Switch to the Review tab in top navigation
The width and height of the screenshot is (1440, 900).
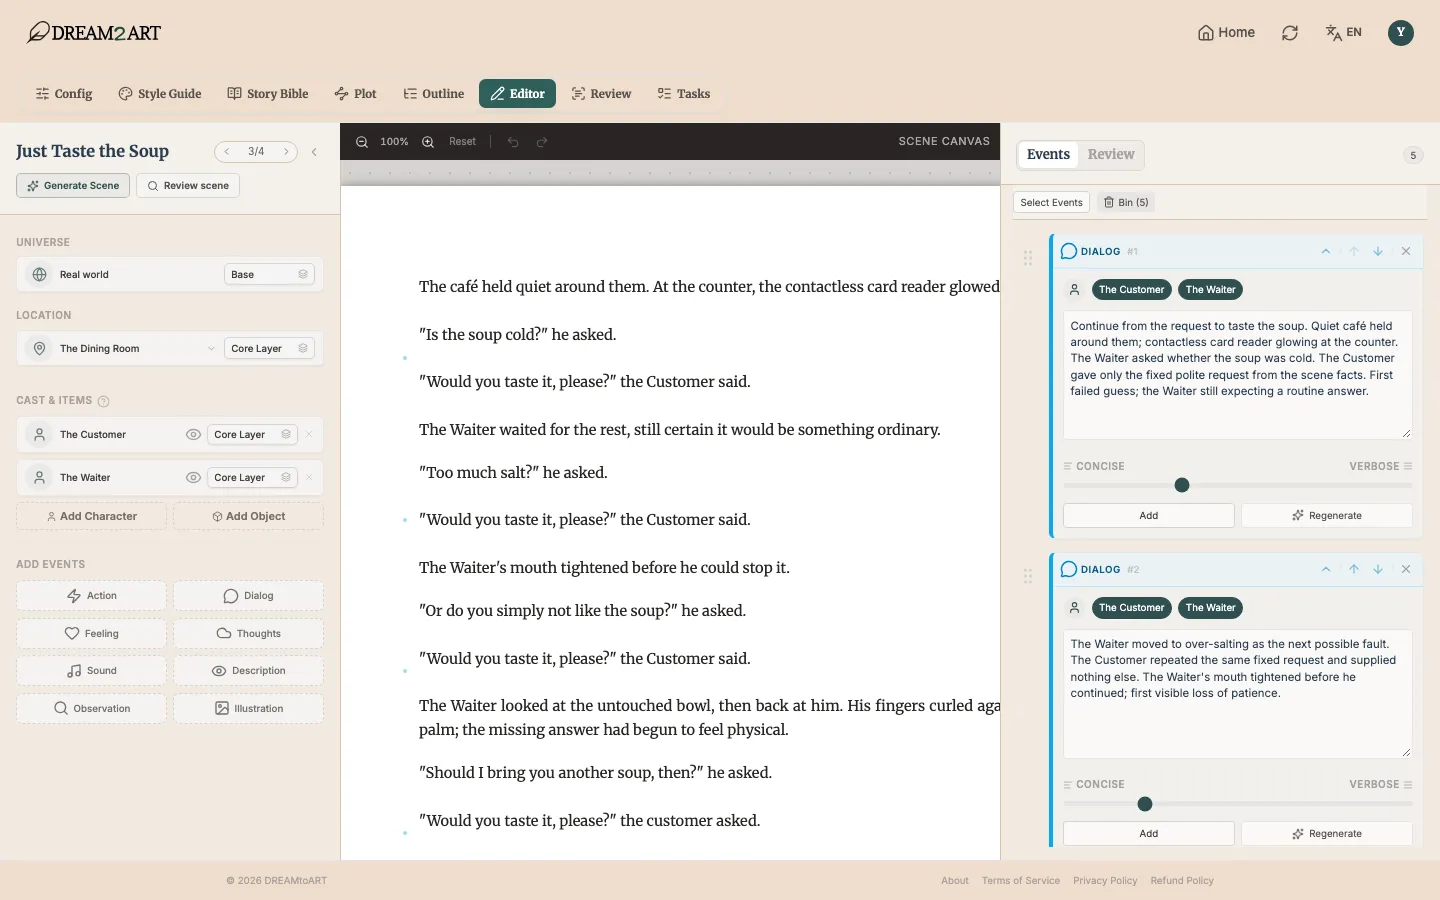tap(601, 94)
